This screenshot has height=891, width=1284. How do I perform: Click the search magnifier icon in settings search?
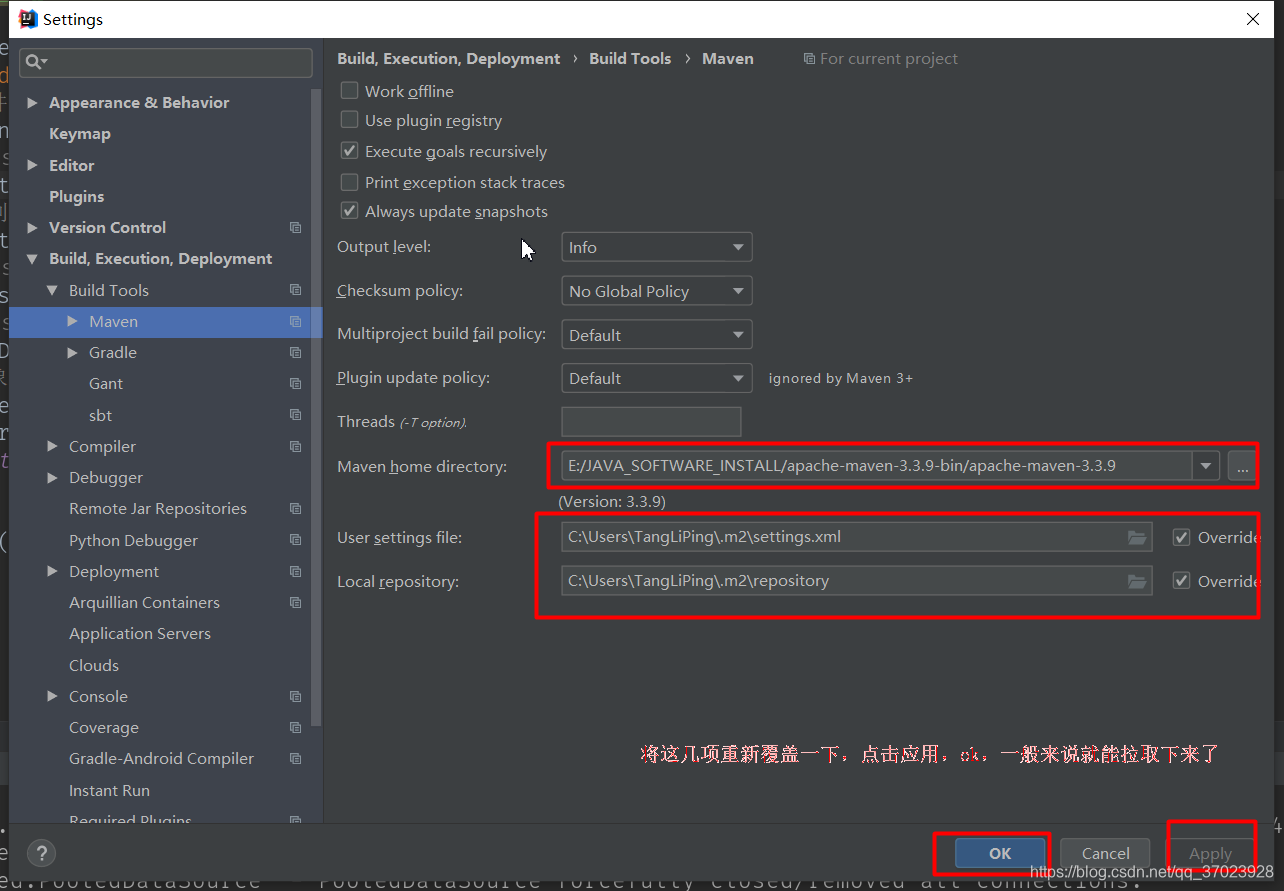coord(34,62)
